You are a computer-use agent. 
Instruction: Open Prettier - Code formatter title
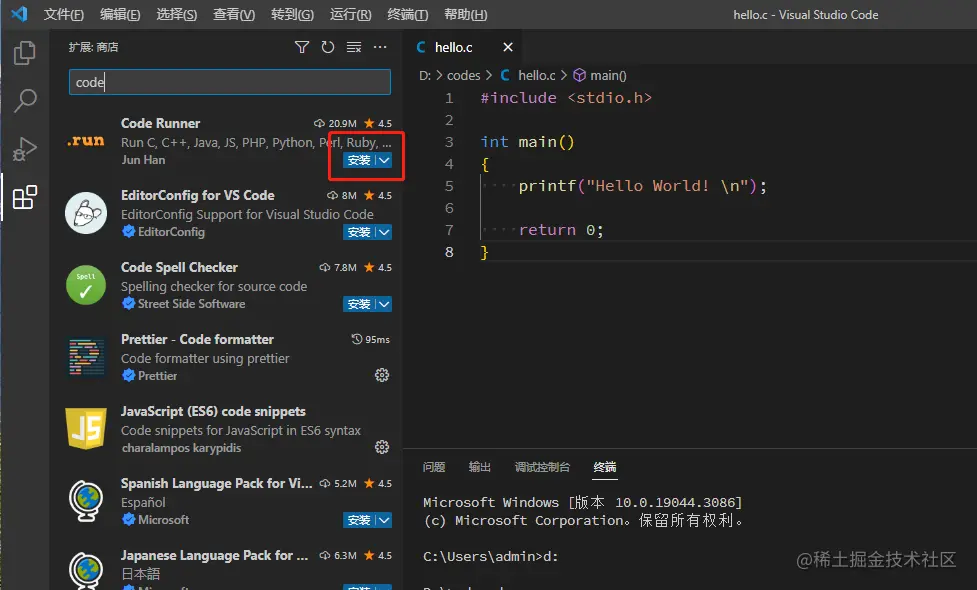[197, 340]
